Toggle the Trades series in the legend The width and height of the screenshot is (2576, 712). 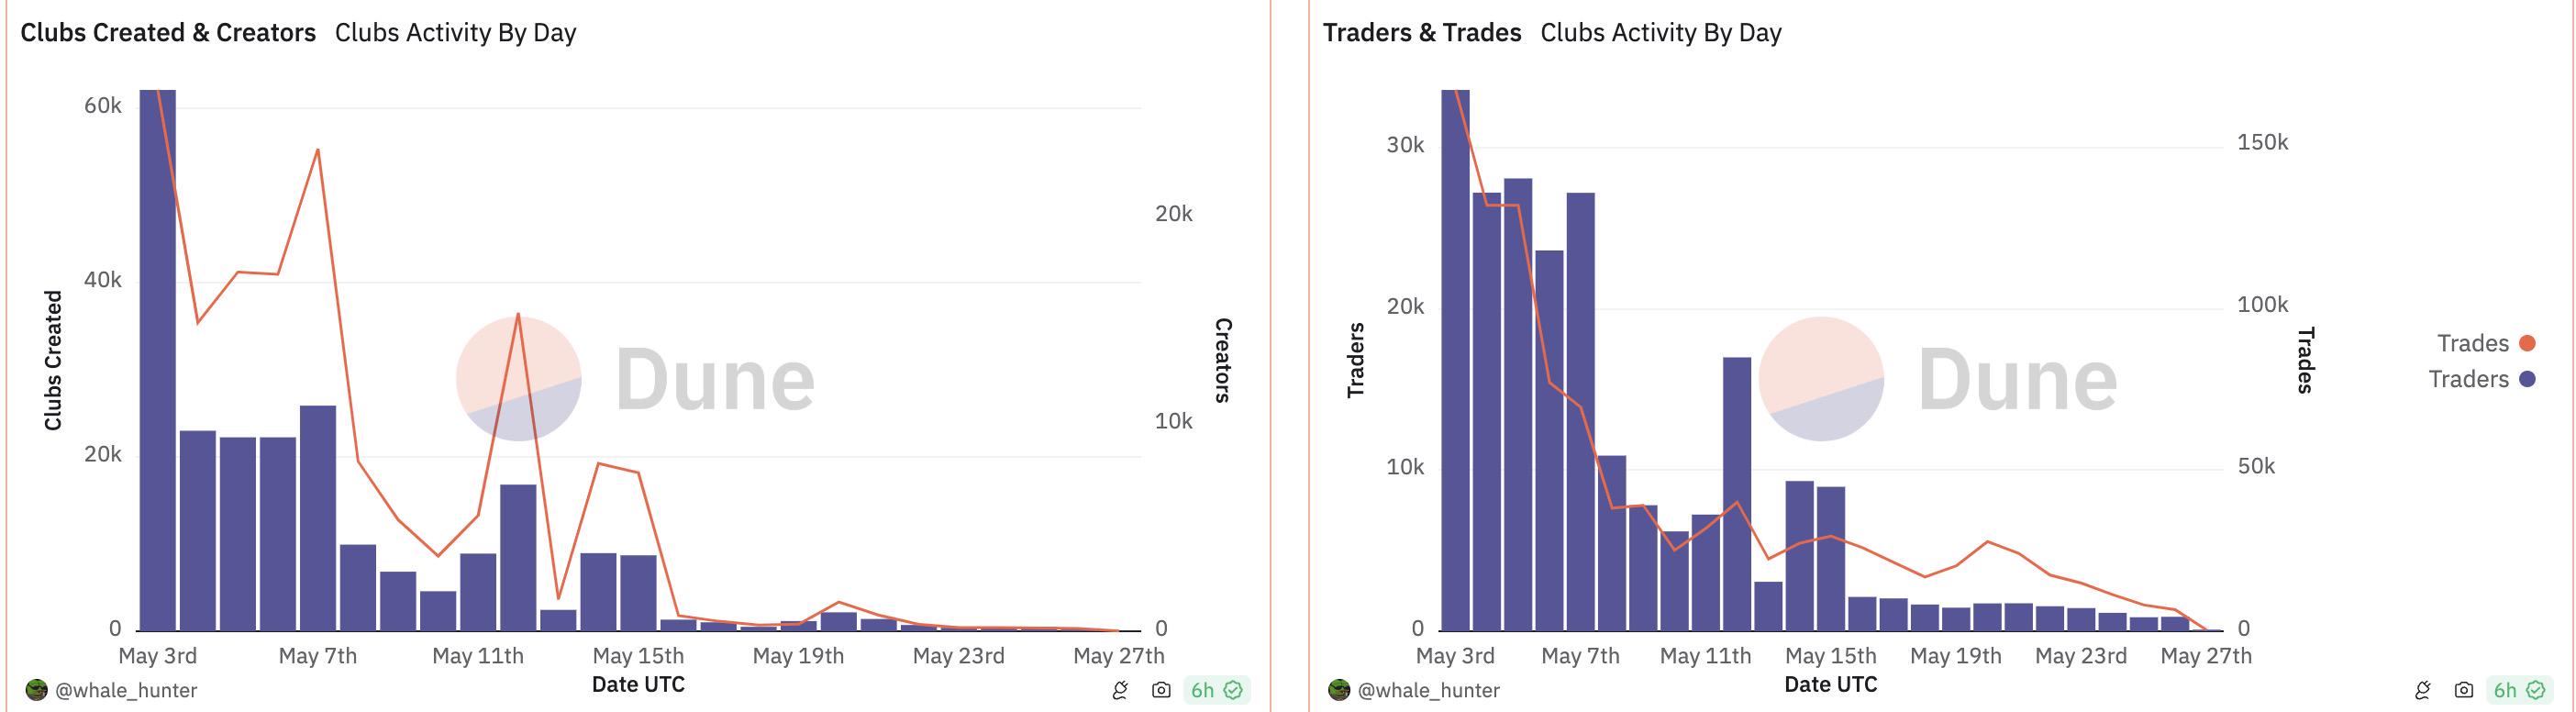pos(2473,344)
